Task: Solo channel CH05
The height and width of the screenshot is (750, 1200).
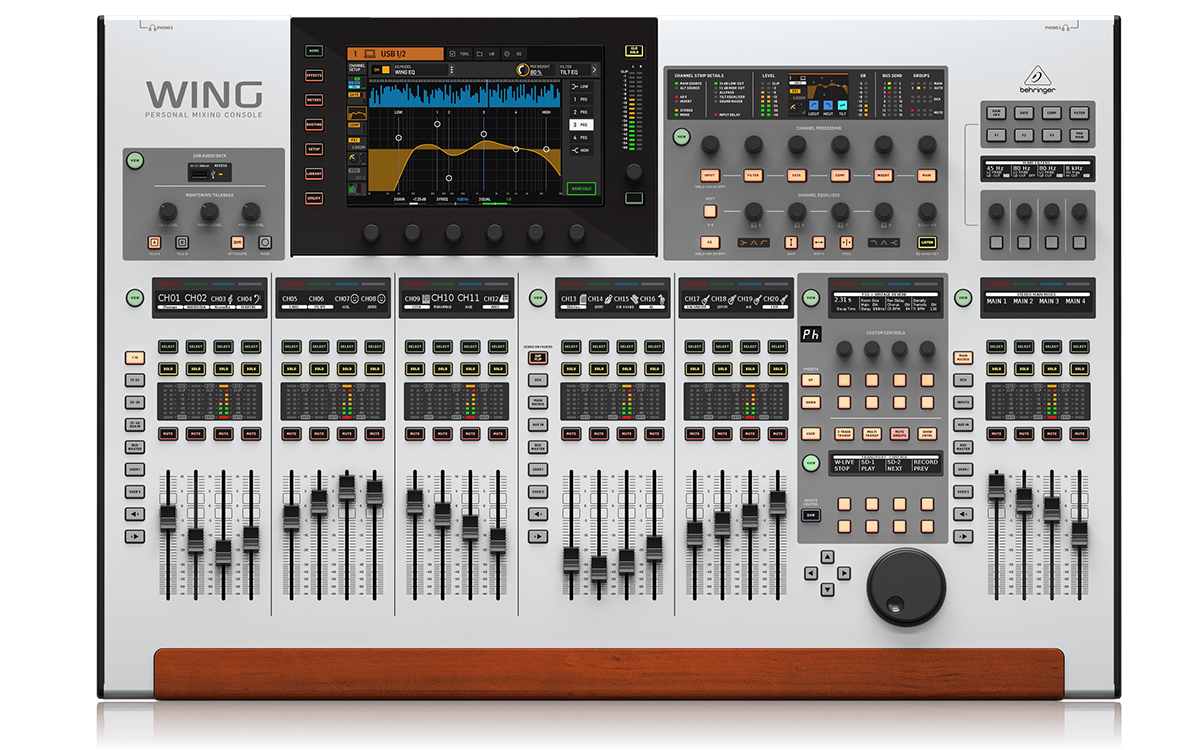Action: (290, 369)
